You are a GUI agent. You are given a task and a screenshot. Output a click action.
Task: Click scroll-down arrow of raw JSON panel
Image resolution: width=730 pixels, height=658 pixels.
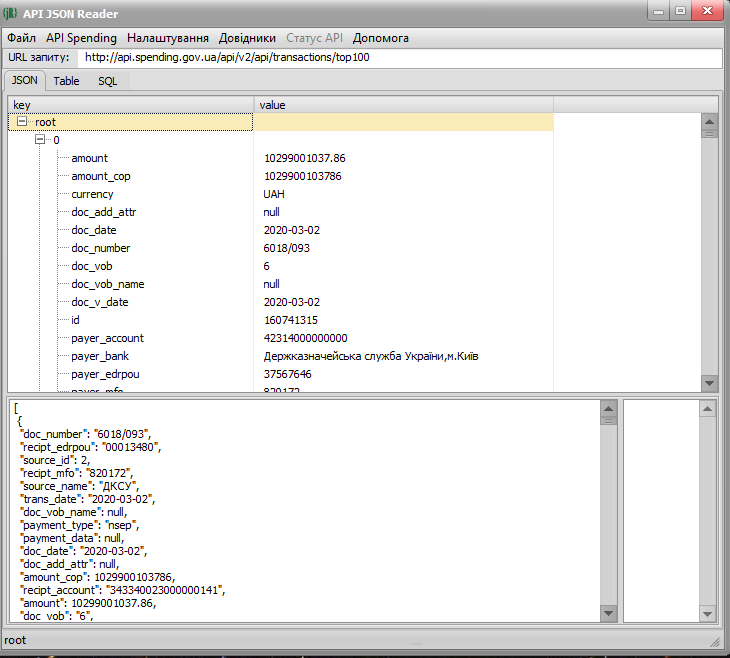click(x=608, y=613)
